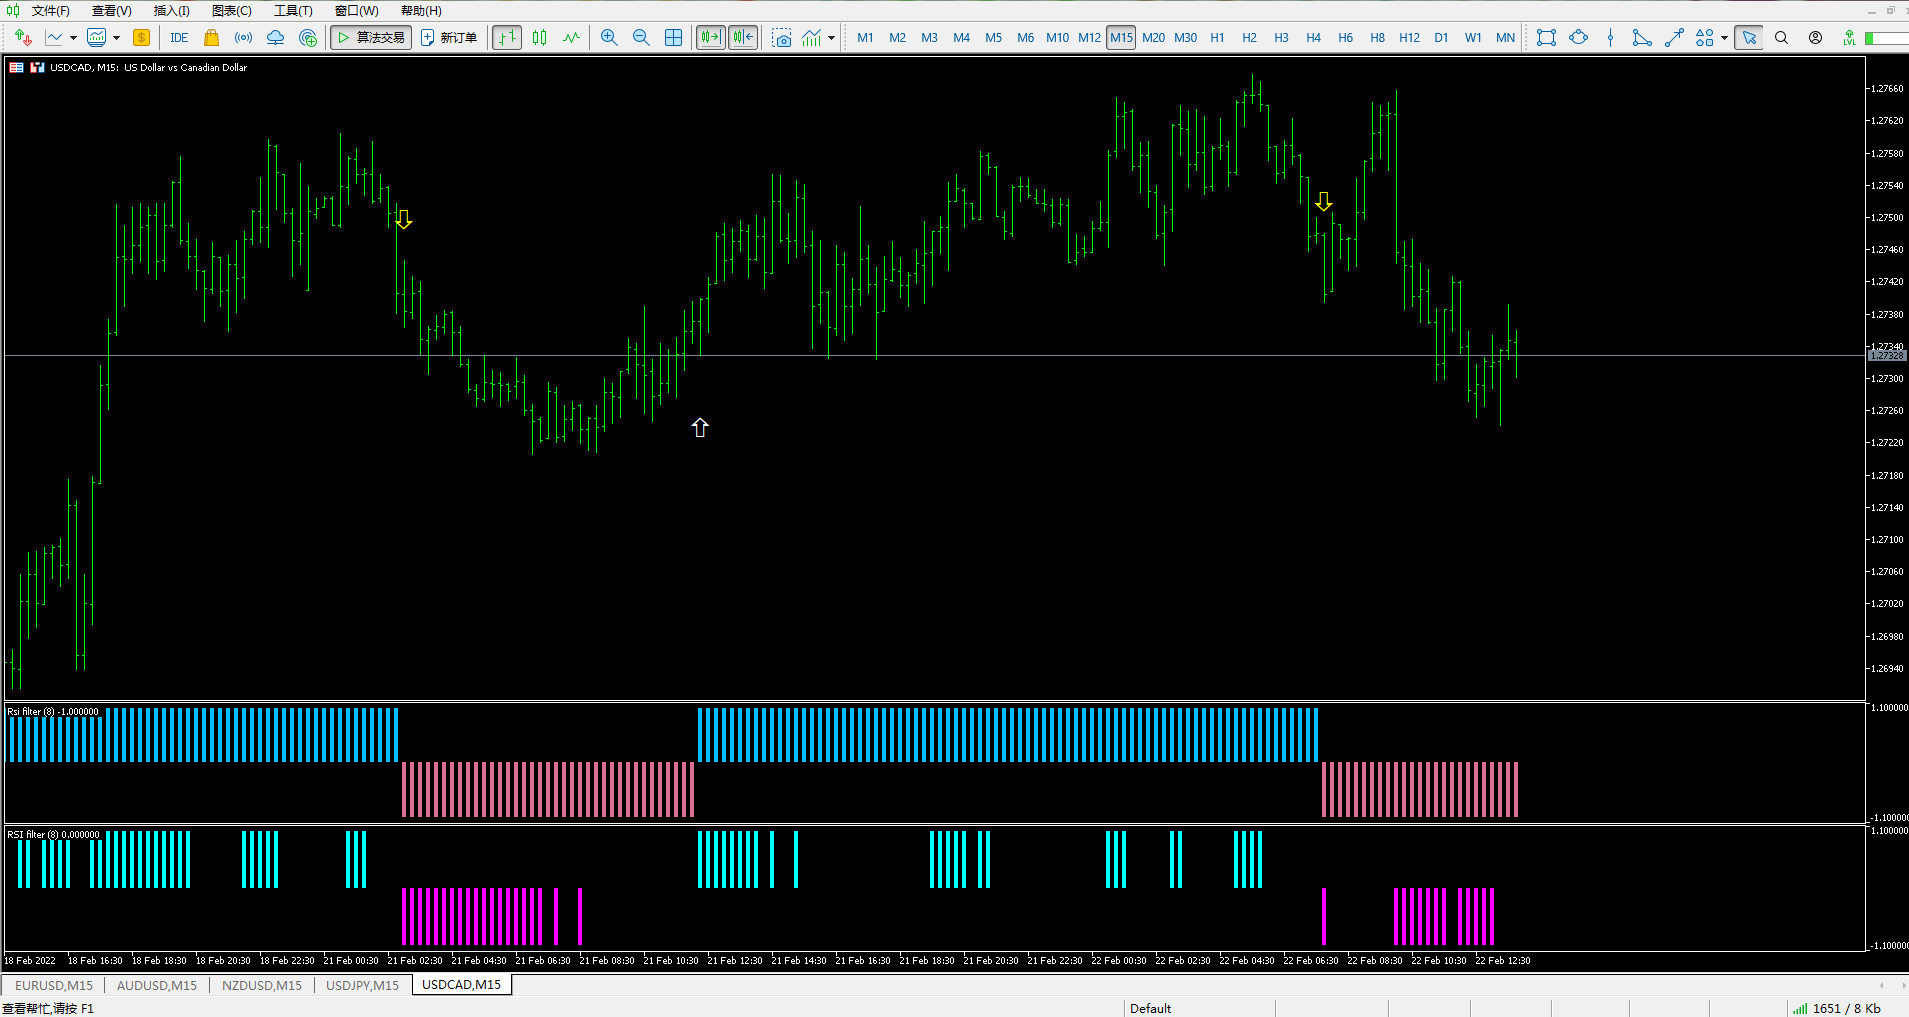This screenshot has height=1017, width=1909.
Task: Toggle chart shift from right edge
Action: 743,38
